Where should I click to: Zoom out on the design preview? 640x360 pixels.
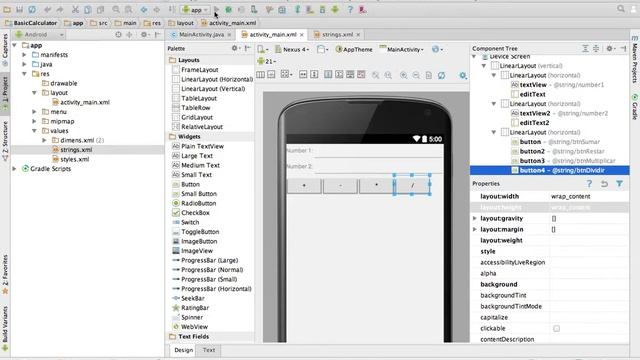tap(416, 75)
